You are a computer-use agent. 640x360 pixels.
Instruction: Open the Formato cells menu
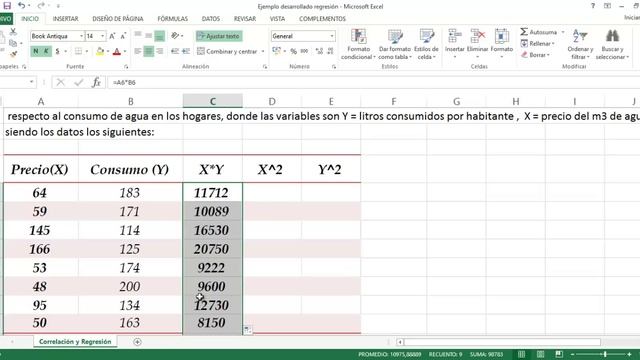coord(502,43)
